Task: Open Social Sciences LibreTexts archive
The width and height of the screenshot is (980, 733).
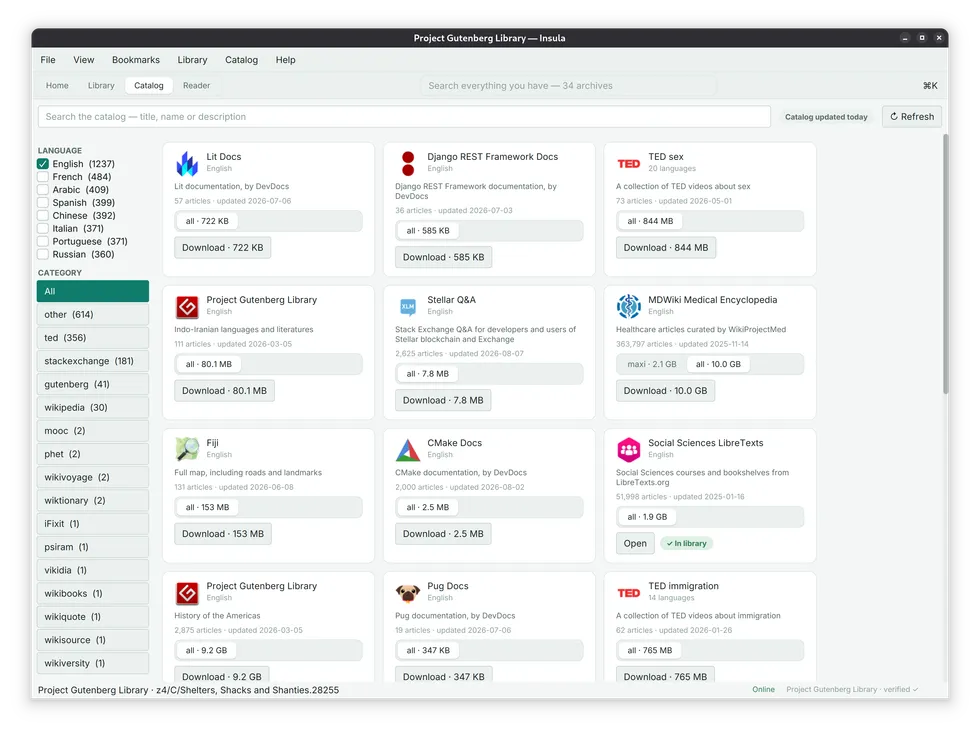Action: (635, 543)
